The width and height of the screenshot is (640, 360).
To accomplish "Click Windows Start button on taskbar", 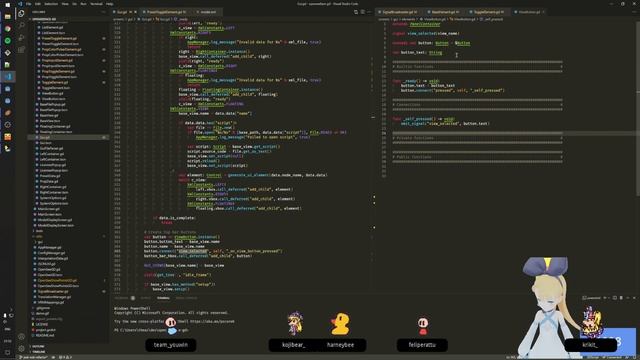I will coord(7,5).
